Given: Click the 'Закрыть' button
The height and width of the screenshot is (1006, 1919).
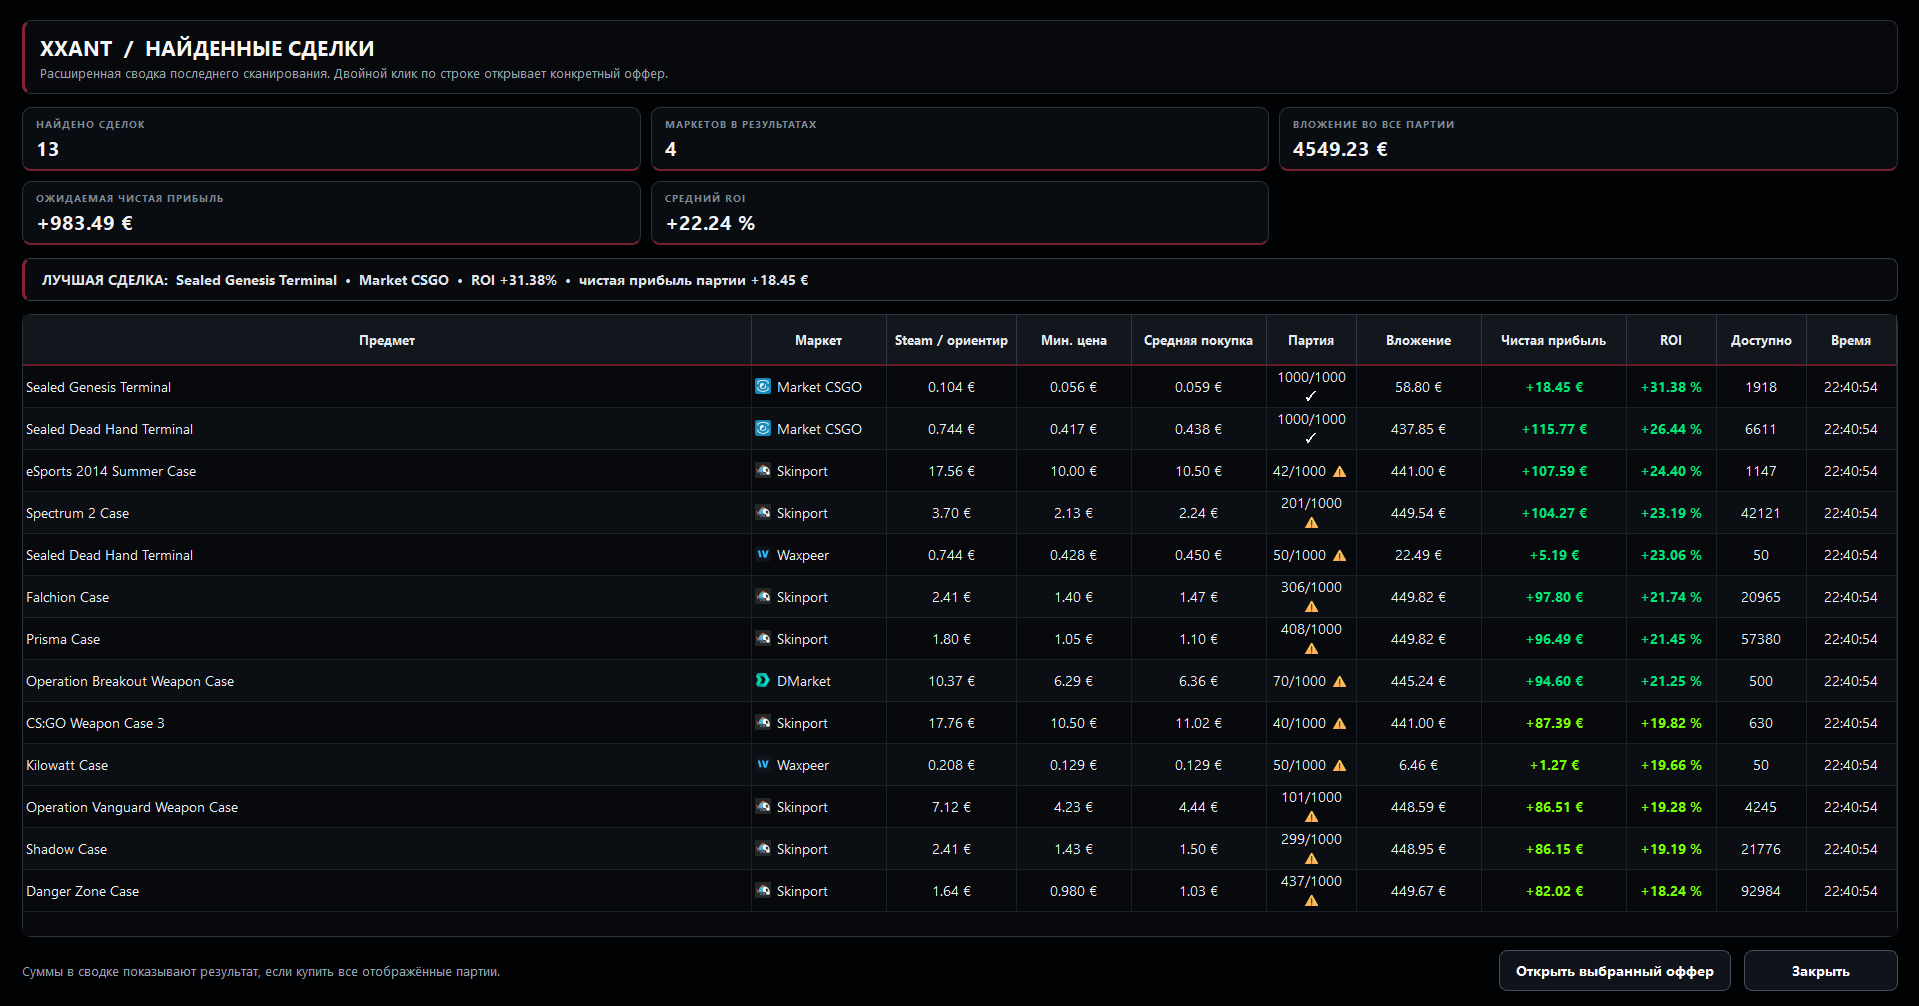Looking at the screenshot, I should tap(1820, 971).
